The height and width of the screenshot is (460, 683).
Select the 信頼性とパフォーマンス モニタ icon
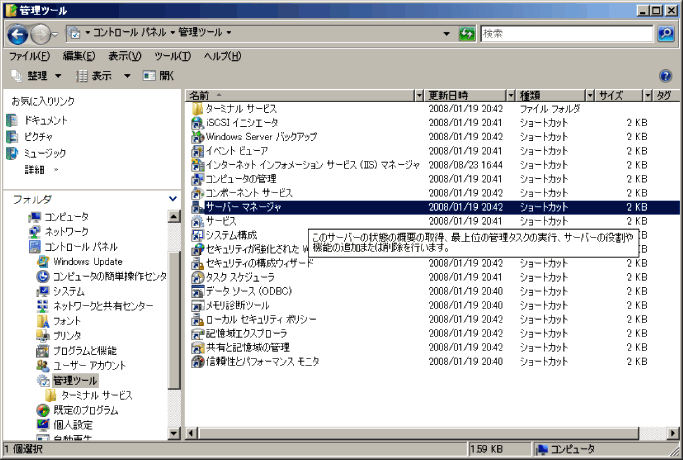point(197,362)
